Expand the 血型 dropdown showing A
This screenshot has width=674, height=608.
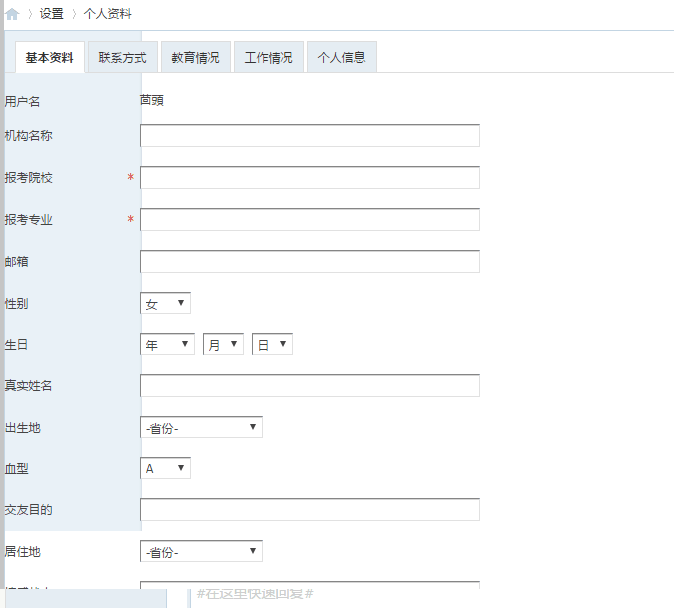pos(165,468)
